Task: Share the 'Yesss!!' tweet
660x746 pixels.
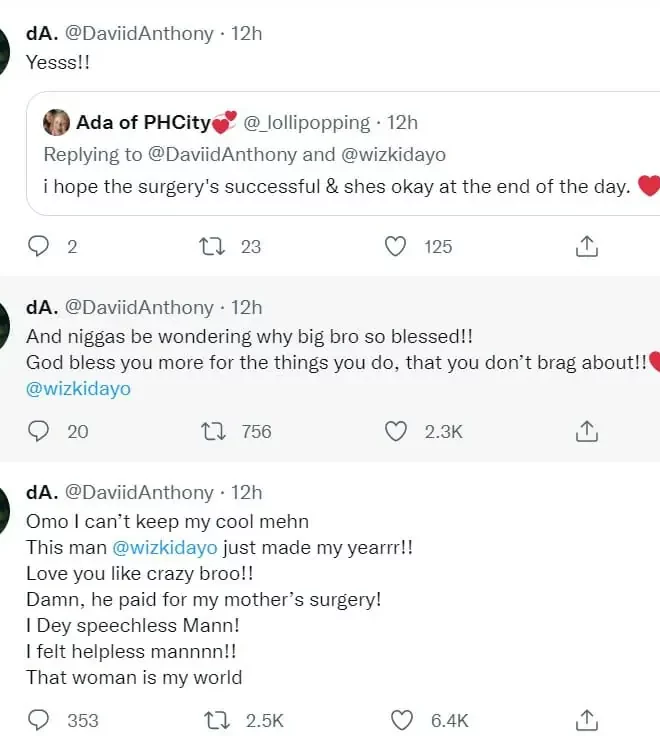Action: 587,246
